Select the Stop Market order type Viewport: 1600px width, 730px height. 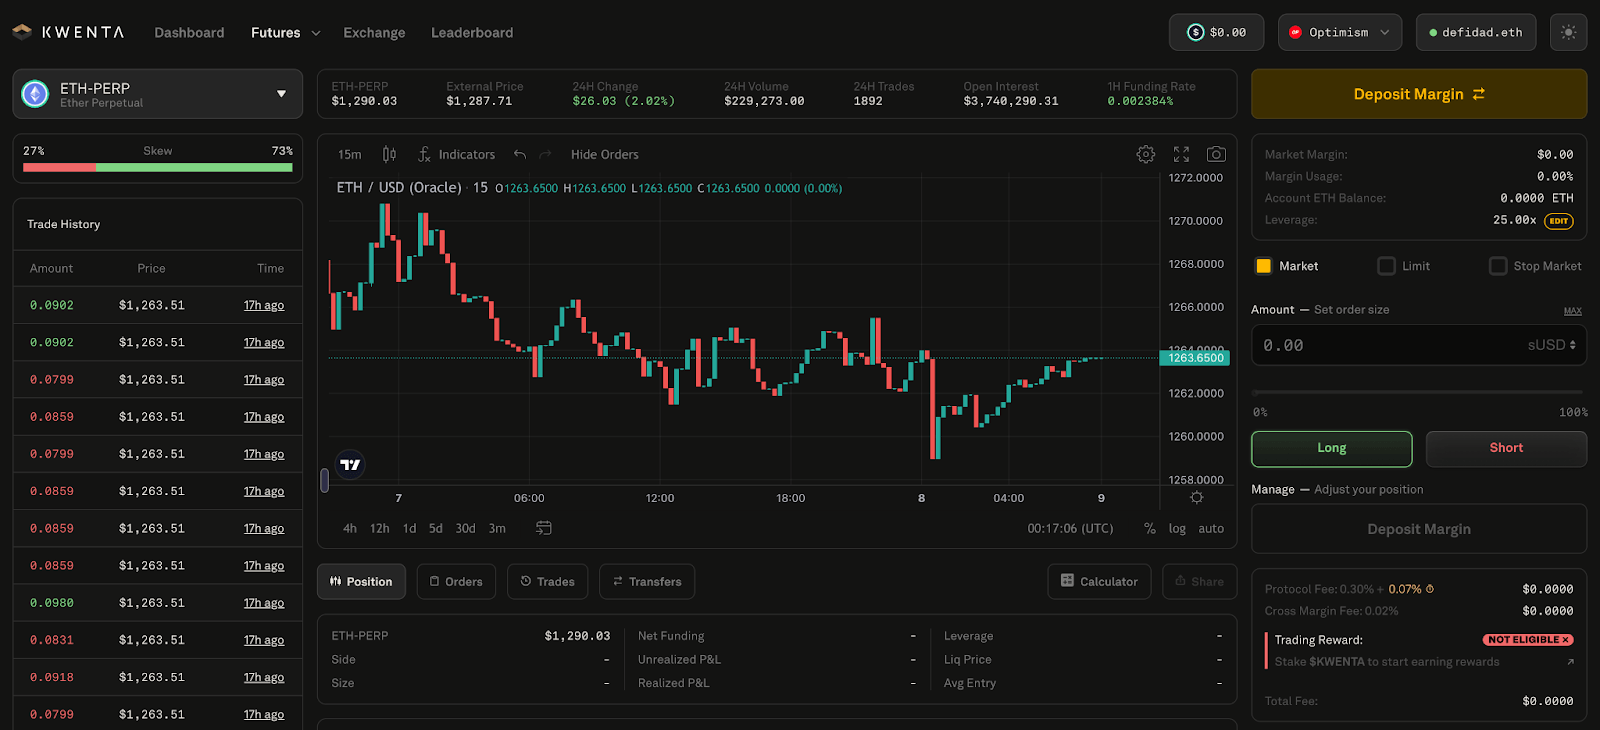tap(1535, 266)
